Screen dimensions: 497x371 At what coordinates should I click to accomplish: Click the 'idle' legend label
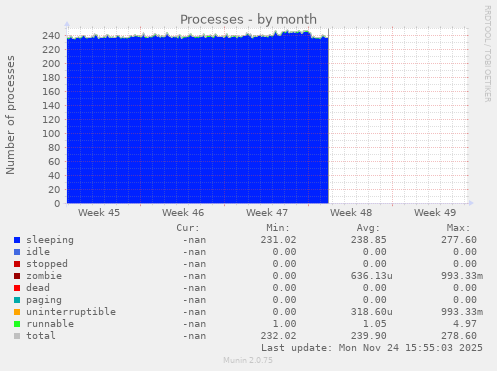pos(38,252)
